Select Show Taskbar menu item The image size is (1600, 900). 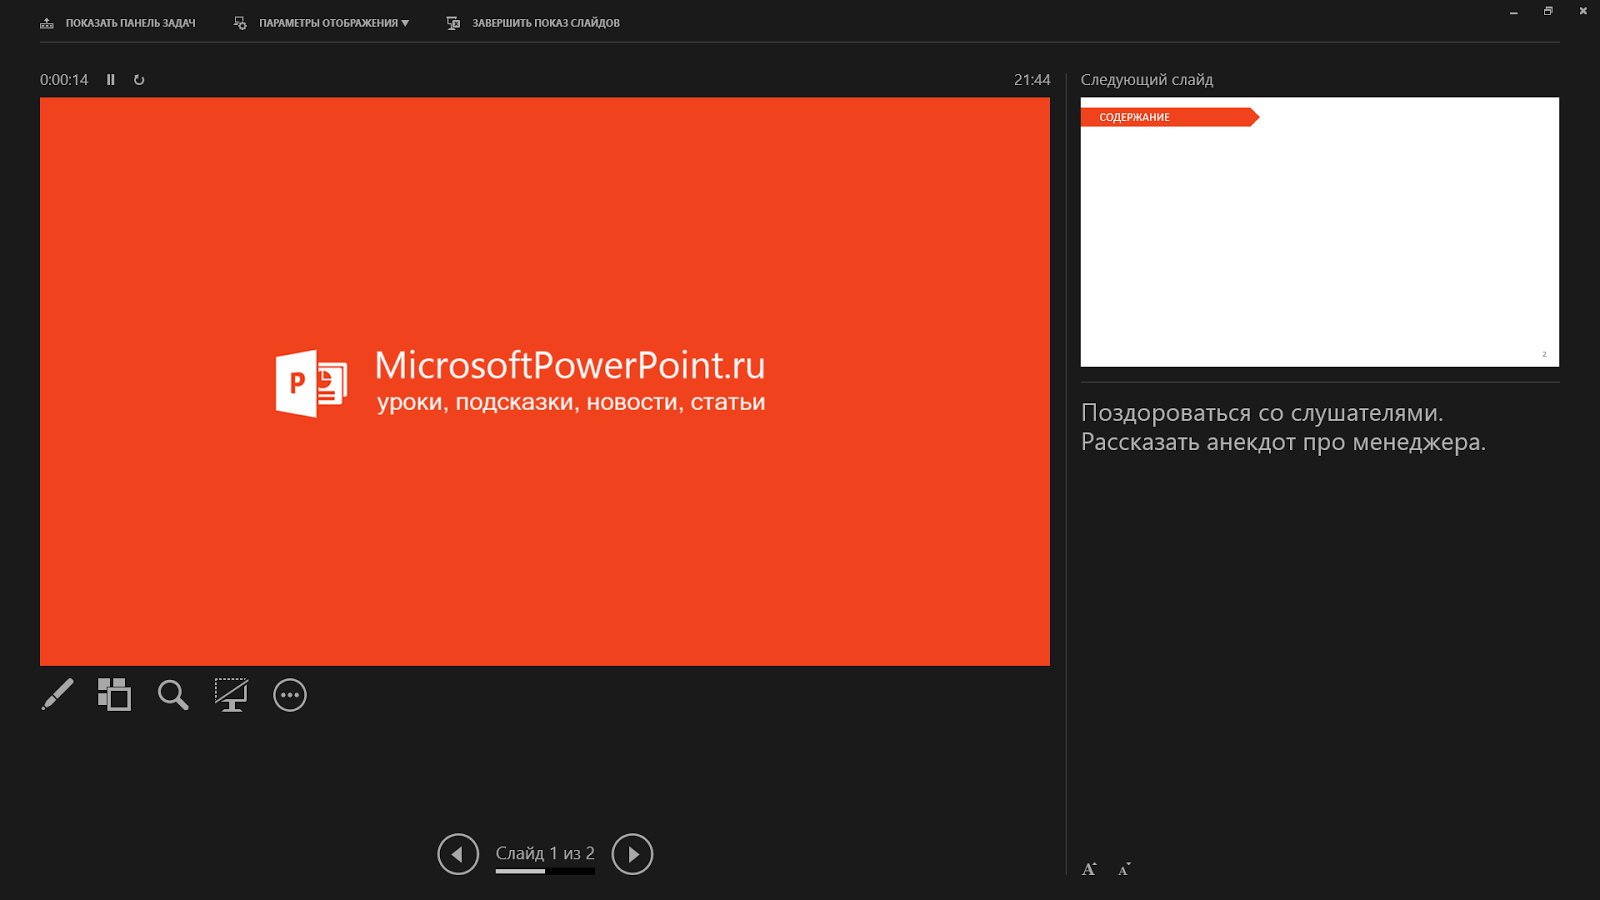(x=130, y=22)
